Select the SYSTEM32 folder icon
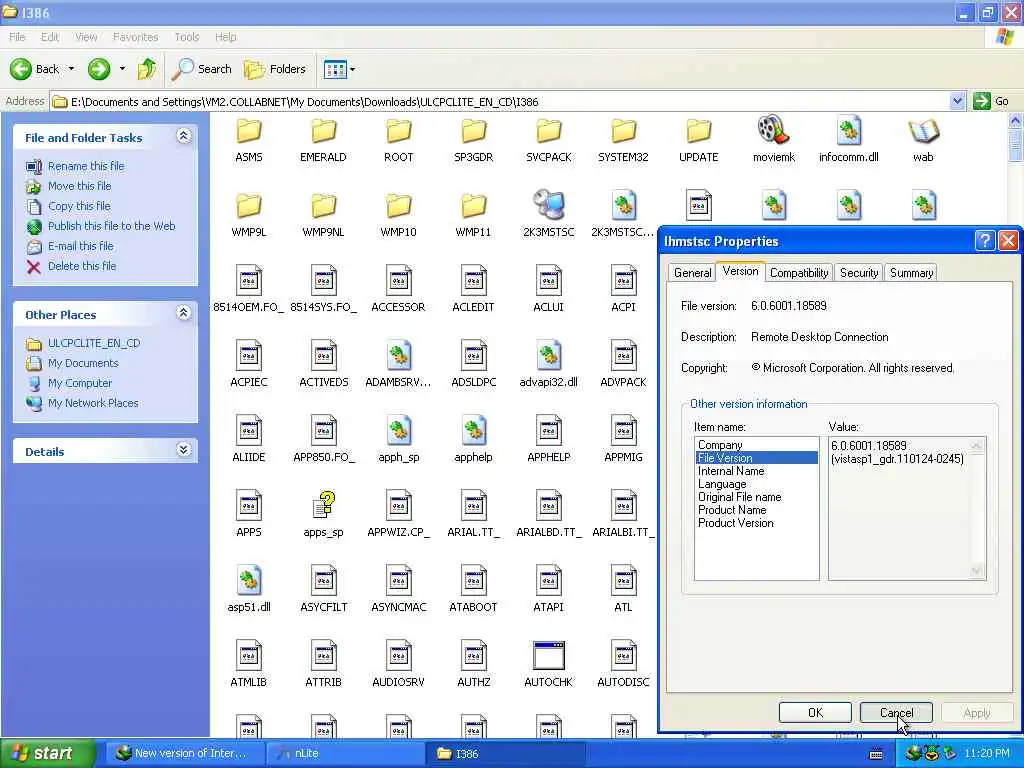Viewport: 1024px width, 768px height. 624,131
